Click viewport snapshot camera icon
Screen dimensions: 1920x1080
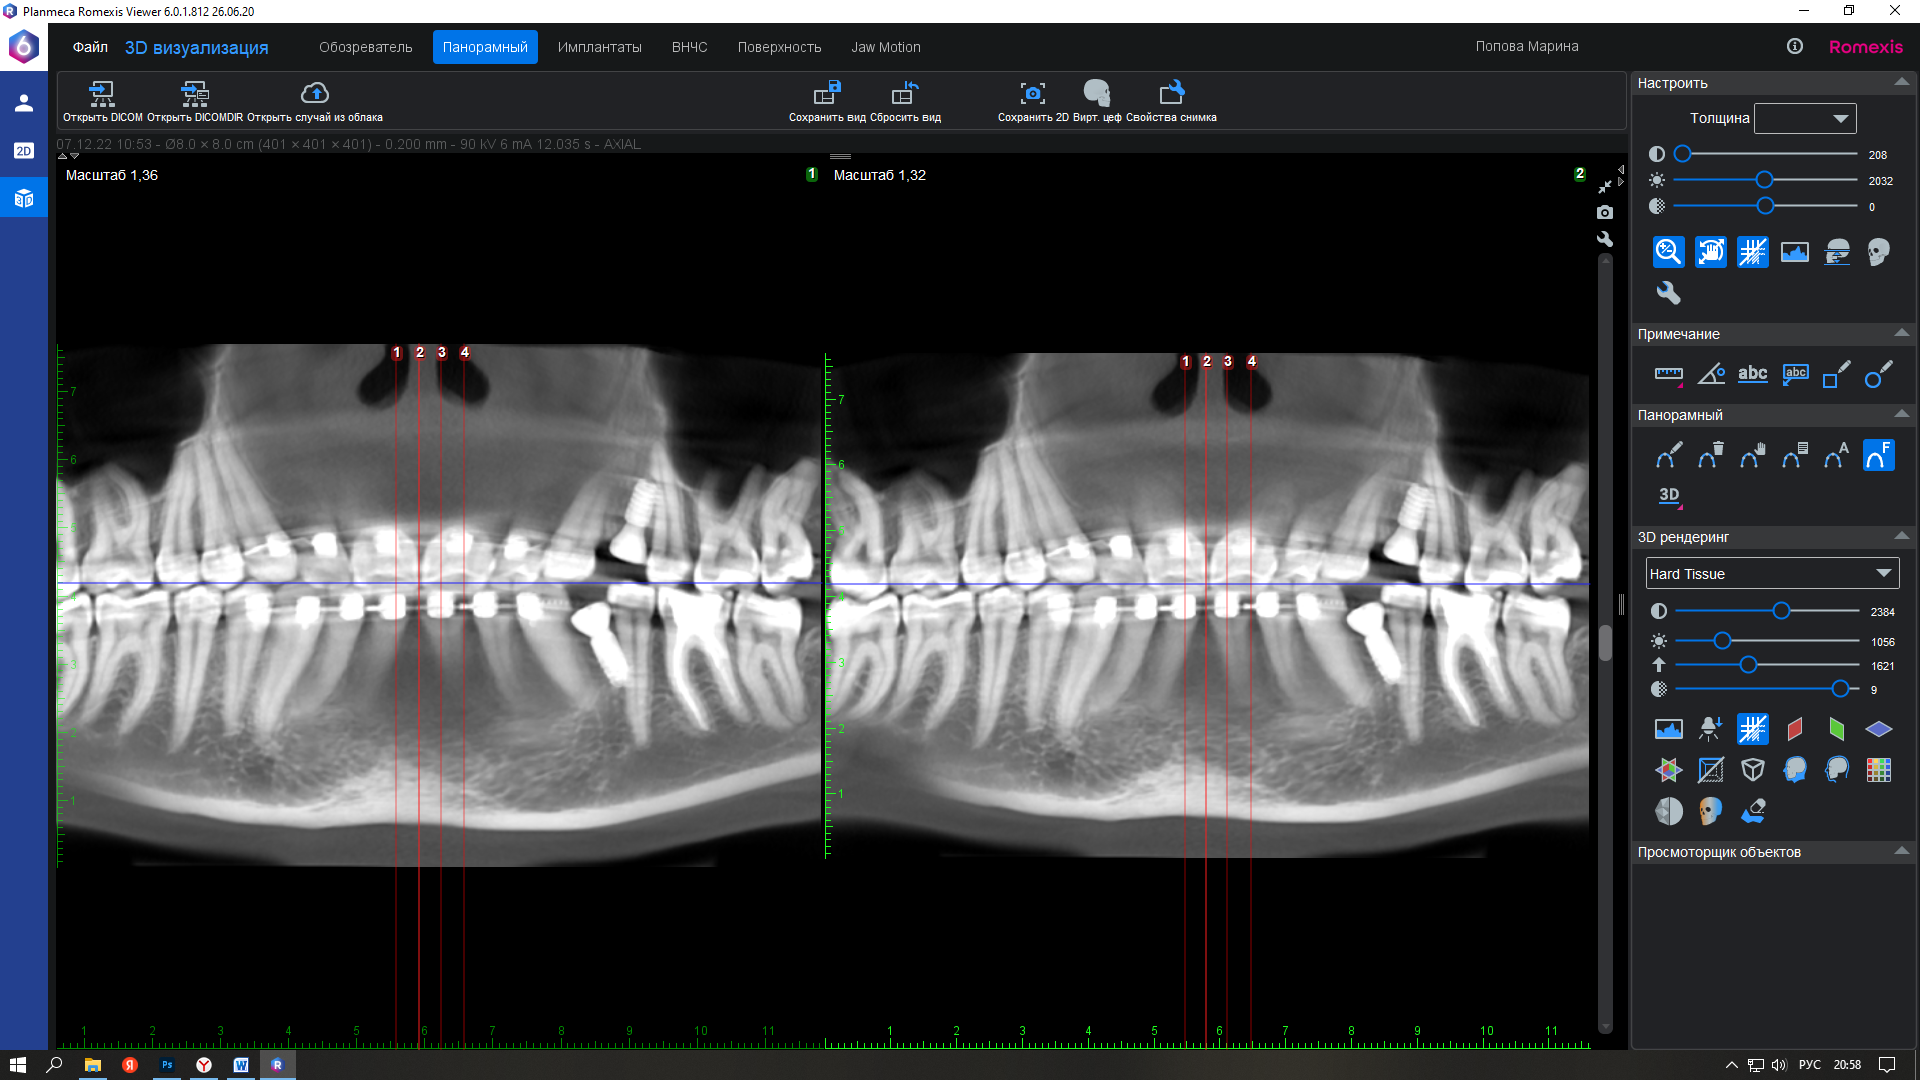point(1604,212)
